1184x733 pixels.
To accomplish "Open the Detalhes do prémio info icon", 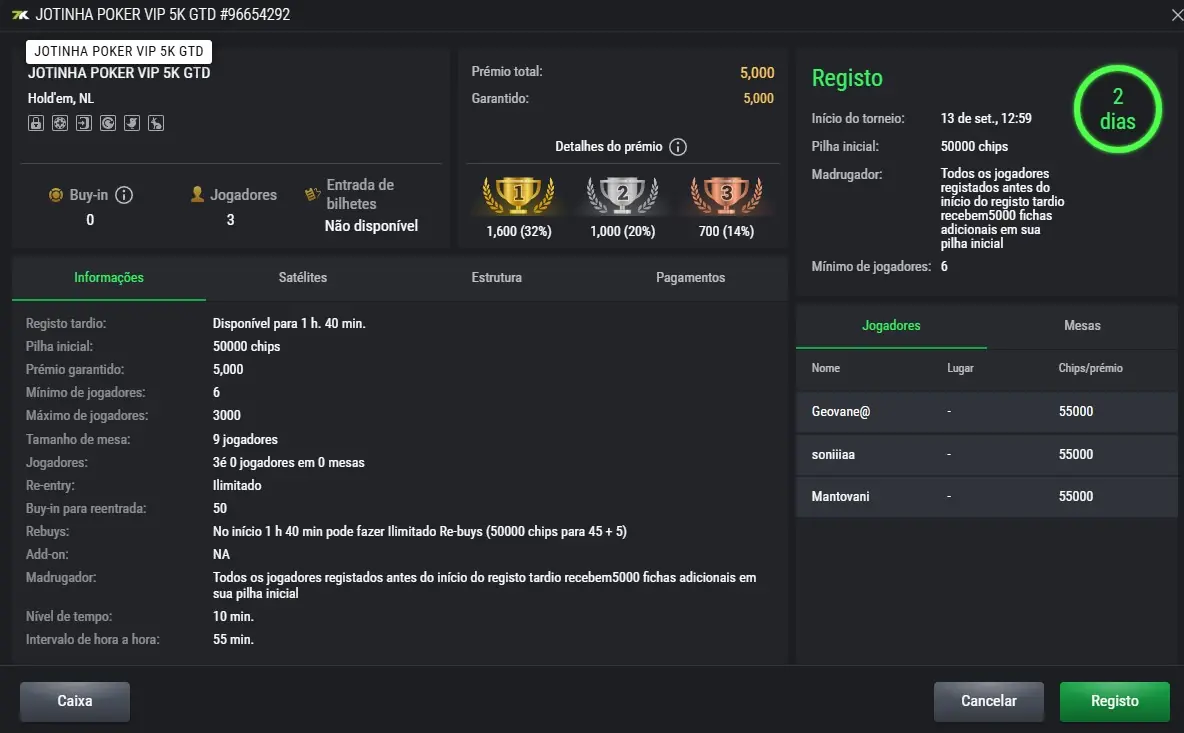I will click(678, 146).
